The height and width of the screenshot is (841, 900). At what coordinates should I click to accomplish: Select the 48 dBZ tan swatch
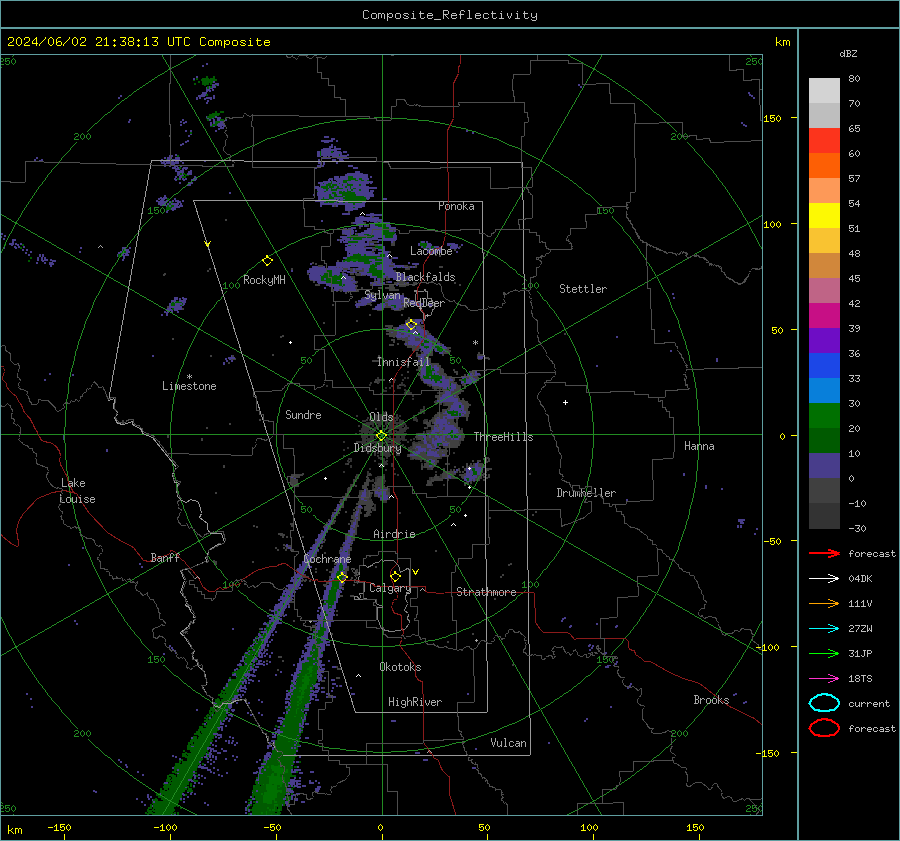(824, 266)
